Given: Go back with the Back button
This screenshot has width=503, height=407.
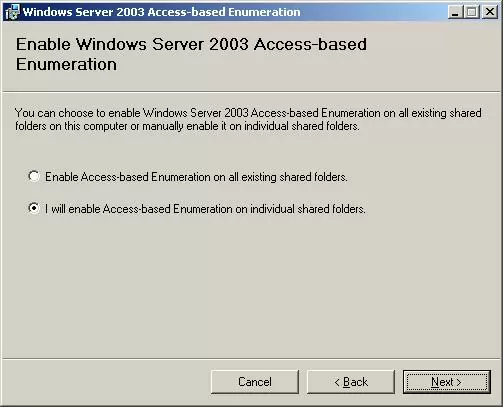Looking at the screenshot, I should [x=351, y=382].
